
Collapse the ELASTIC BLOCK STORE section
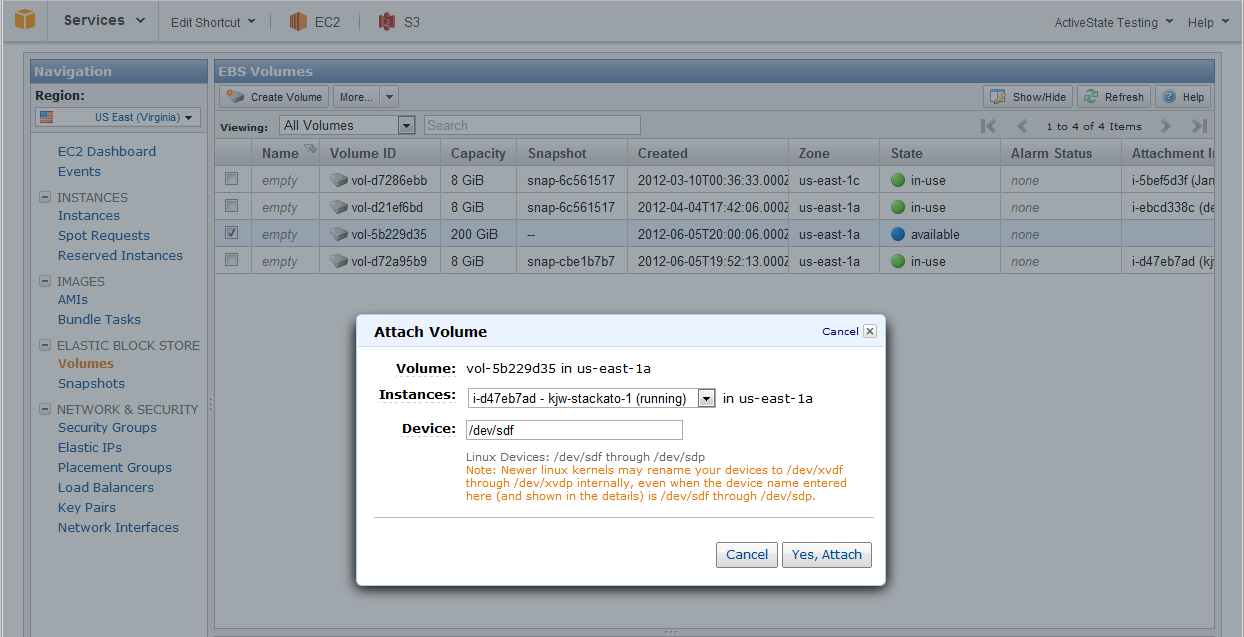click(x=45, y=345)
